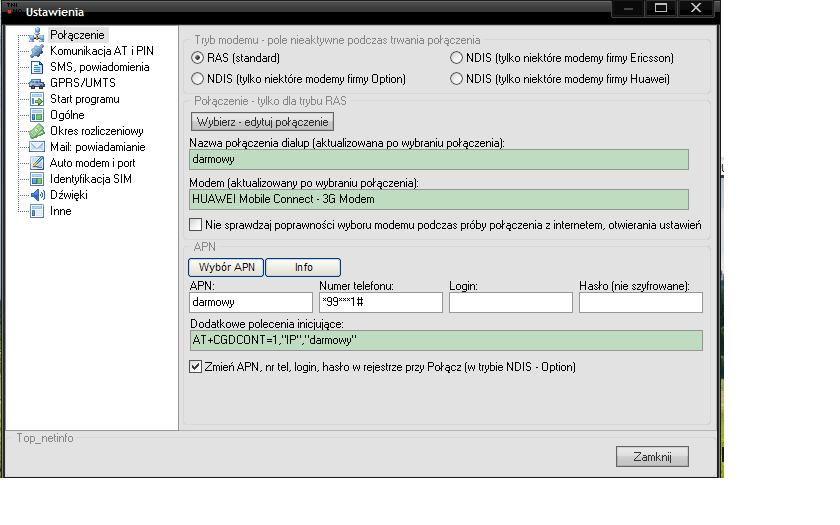Click the Wybór APN button

(x=226, y=267)
